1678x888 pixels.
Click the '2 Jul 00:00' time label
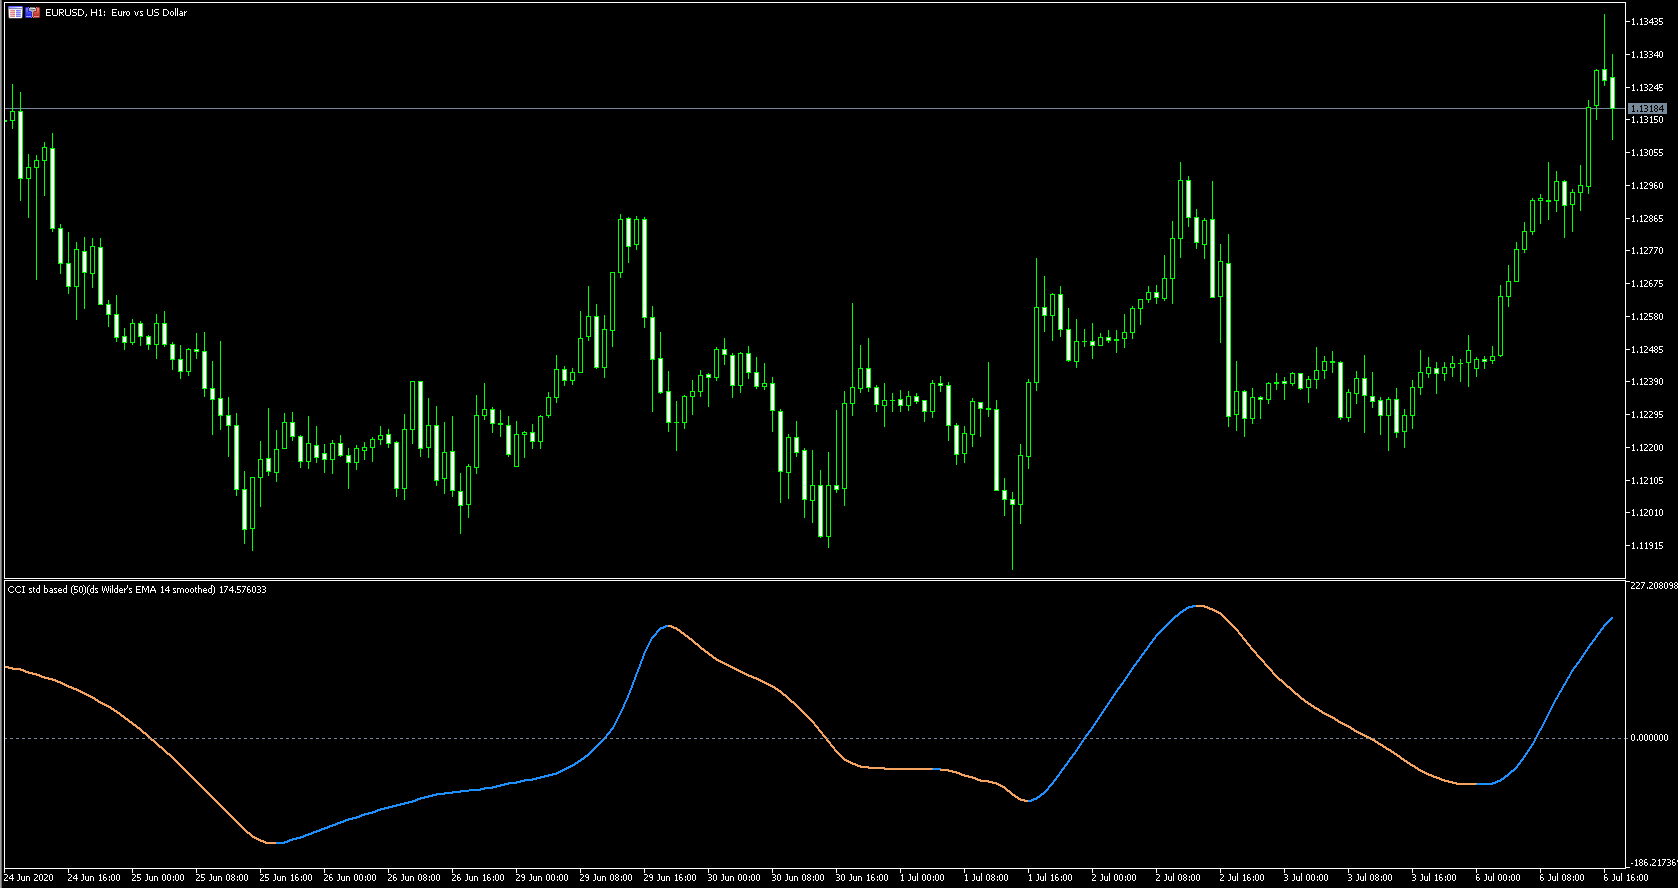pyautogui.click(x=1114, y=878)
